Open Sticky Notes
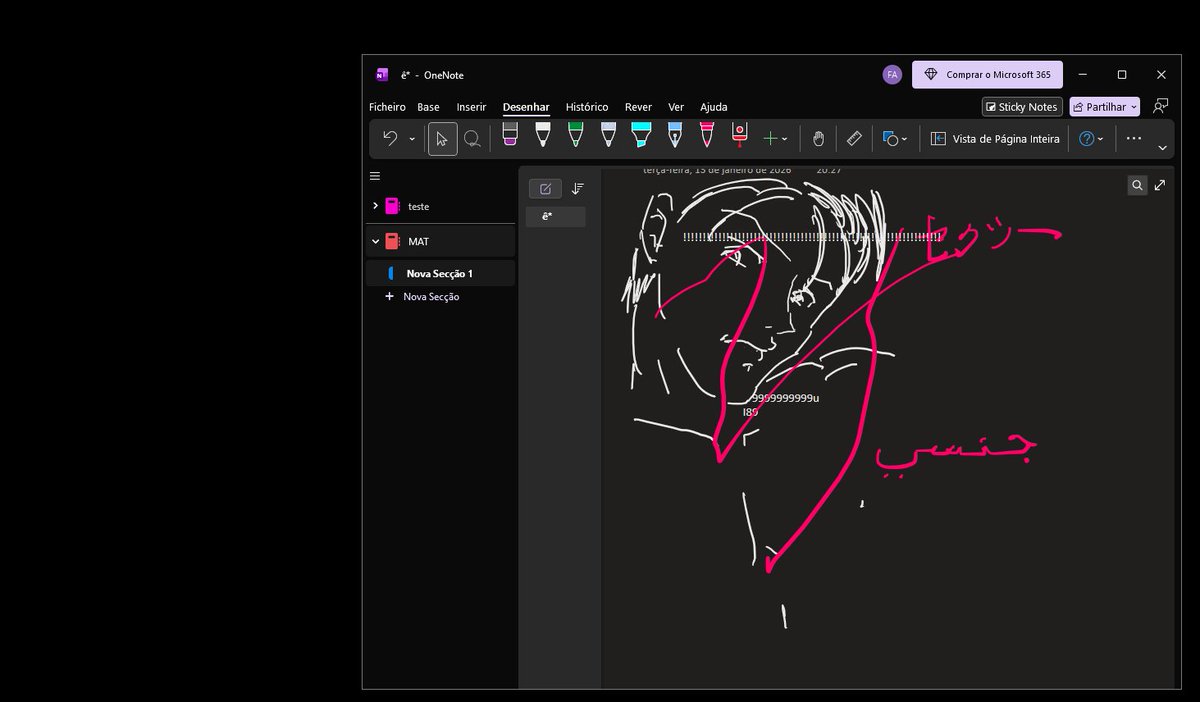1200x702 pixels. (1021, 107)
